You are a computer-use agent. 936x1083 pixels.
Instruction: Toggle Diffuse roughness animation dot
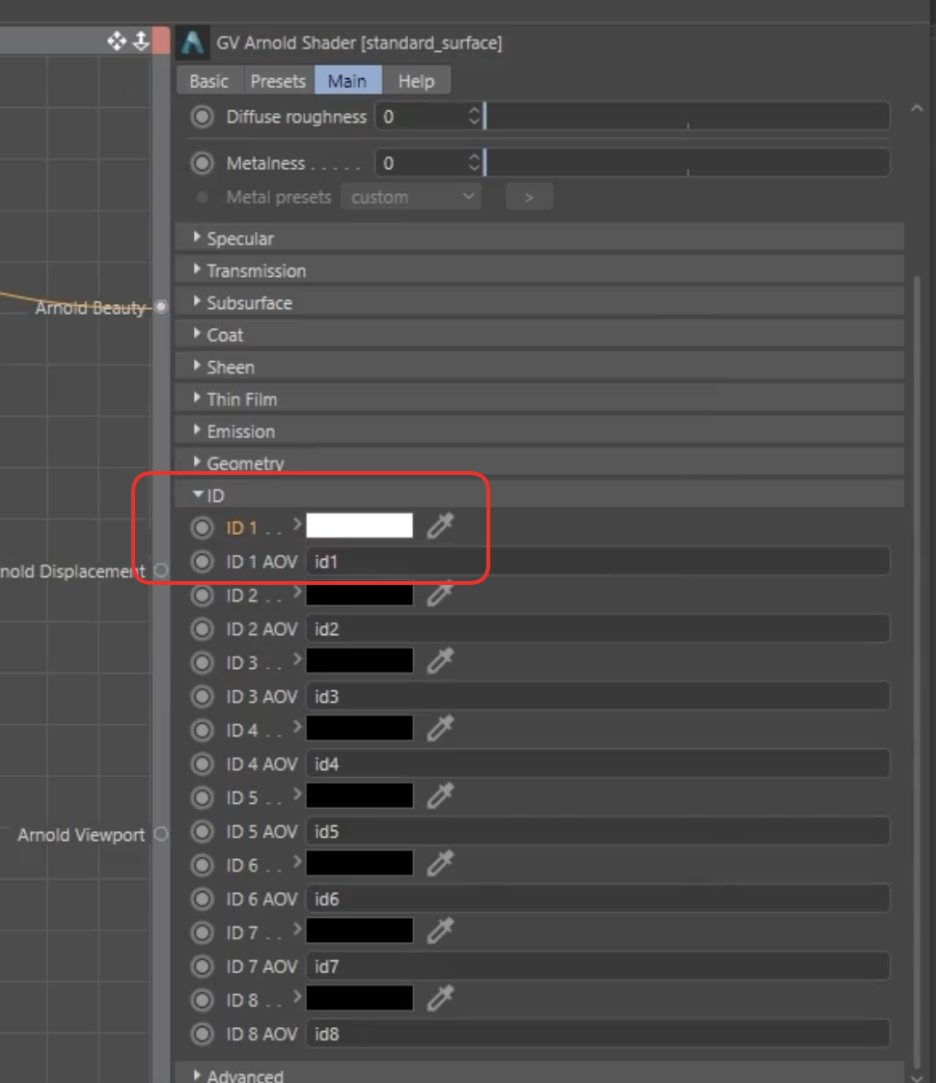[x=202, y=117]
